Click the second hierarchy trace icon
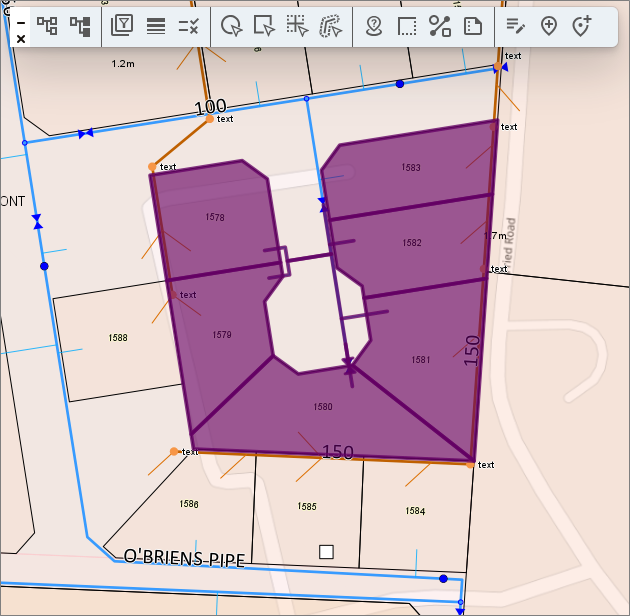This screenshot has width=630, height=616. coord(80,26)
